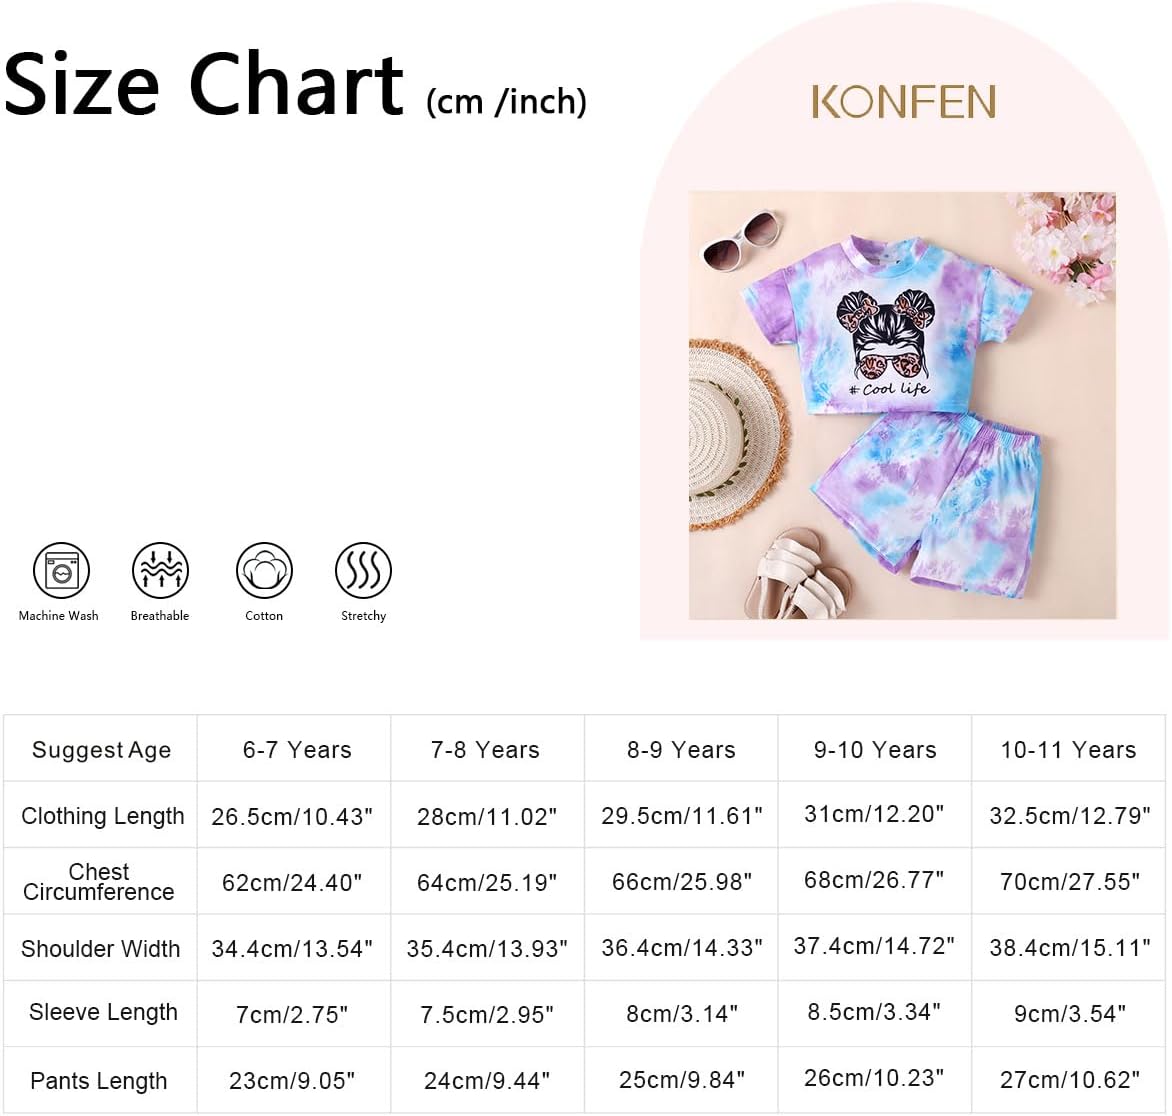Tap the Stretchy fabric icon
This screenshot has height=1116, width=1172.
pos(363,572)
